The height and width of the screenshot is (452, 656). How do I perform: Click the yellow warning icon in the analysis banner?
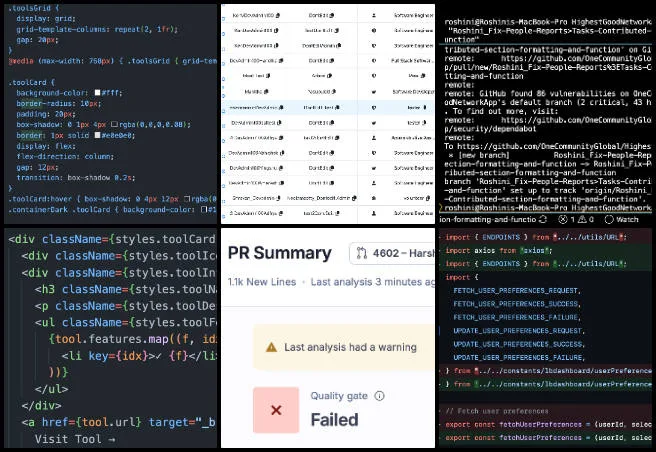coord(272,347)
